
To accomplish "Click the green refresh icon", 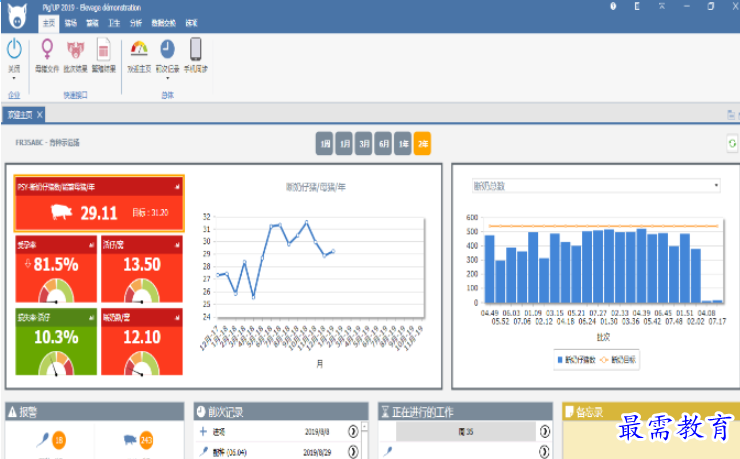I will [732, 143].
